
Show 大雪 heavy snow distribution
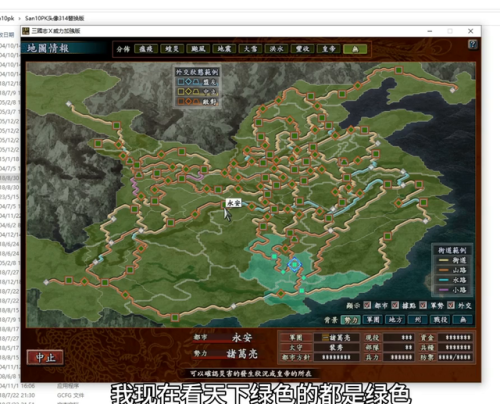coord(250,49)
